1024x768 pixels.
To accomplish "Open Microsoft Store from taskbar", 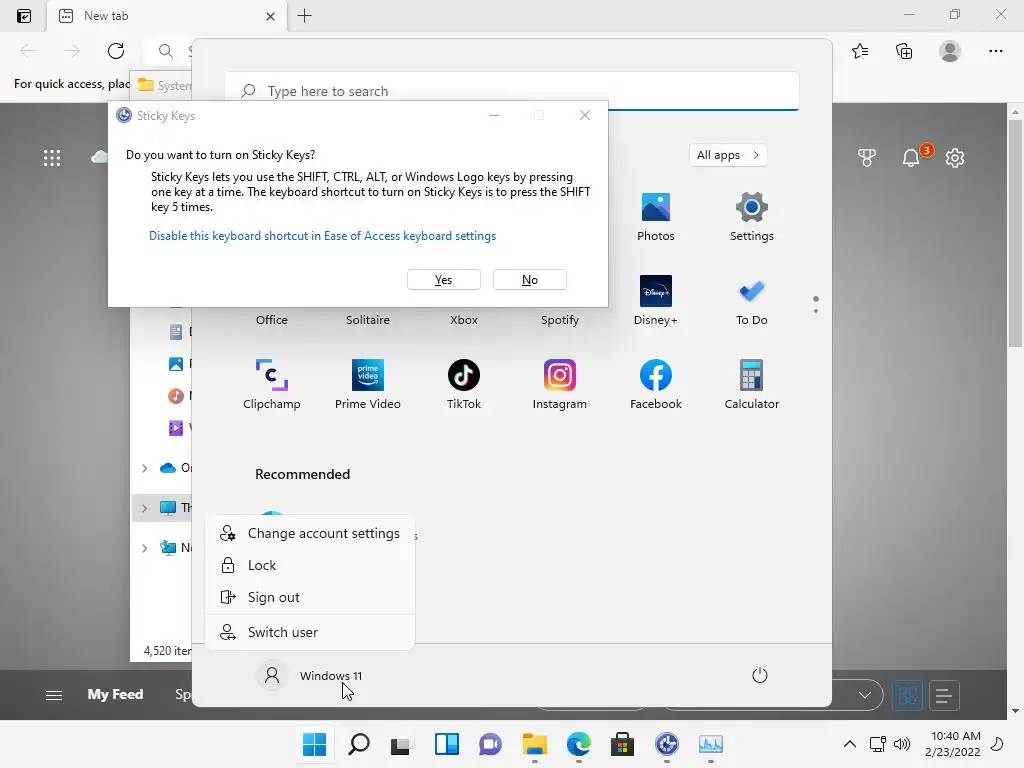I will (622, 744).
